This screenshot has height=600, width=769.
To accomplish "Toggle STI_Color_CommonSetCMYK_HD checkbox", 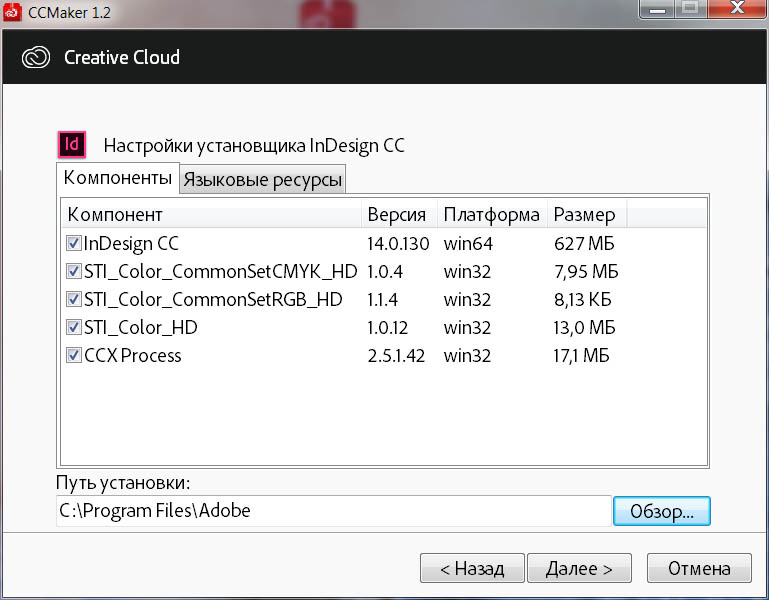I will (74, 271).
